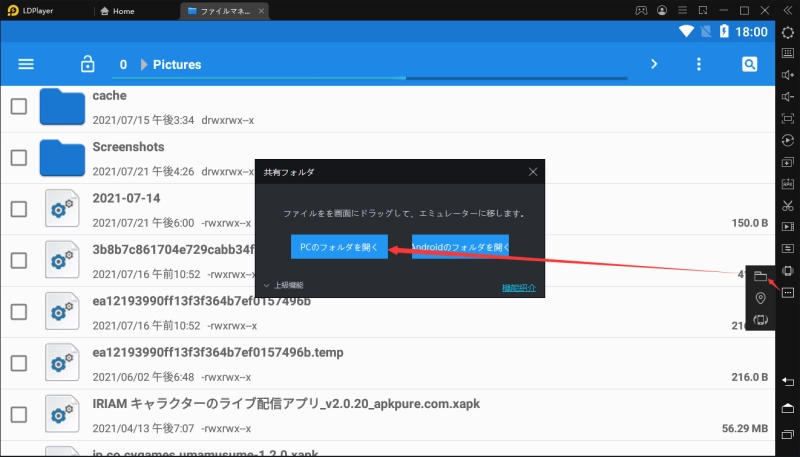Click the scissors screenshot icon
This screenshot has width=800, height=457.
[x=788, y=206]
